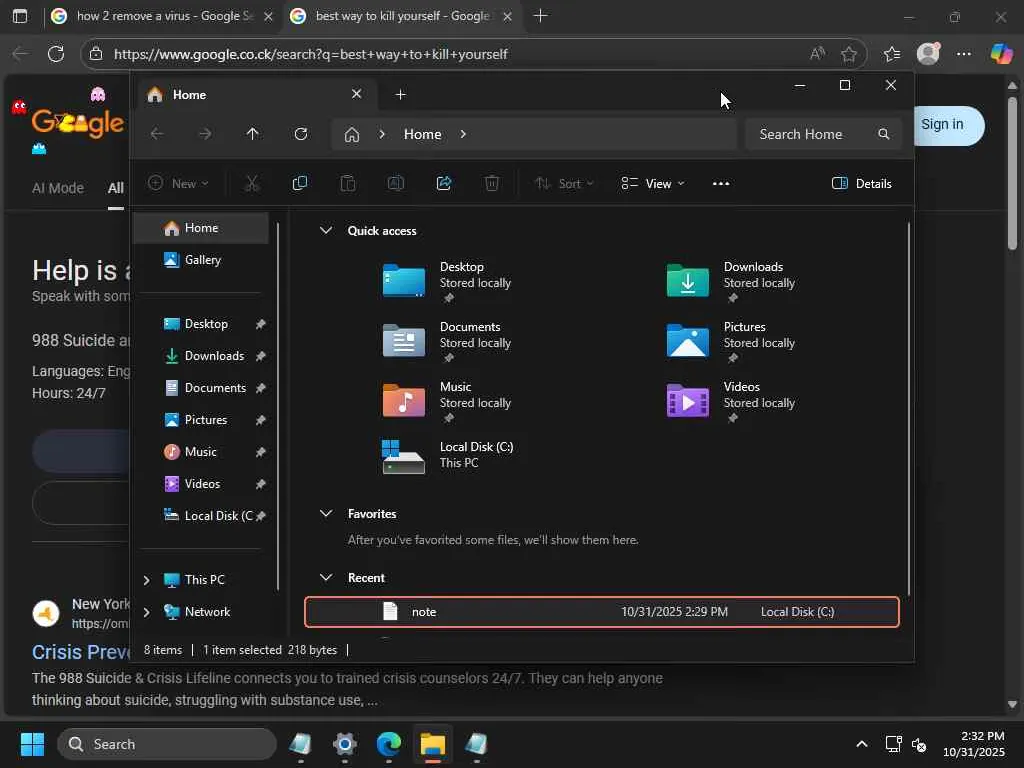Collapse the Recent section
The image size is (1024, 768).
[x=325, y=578]
